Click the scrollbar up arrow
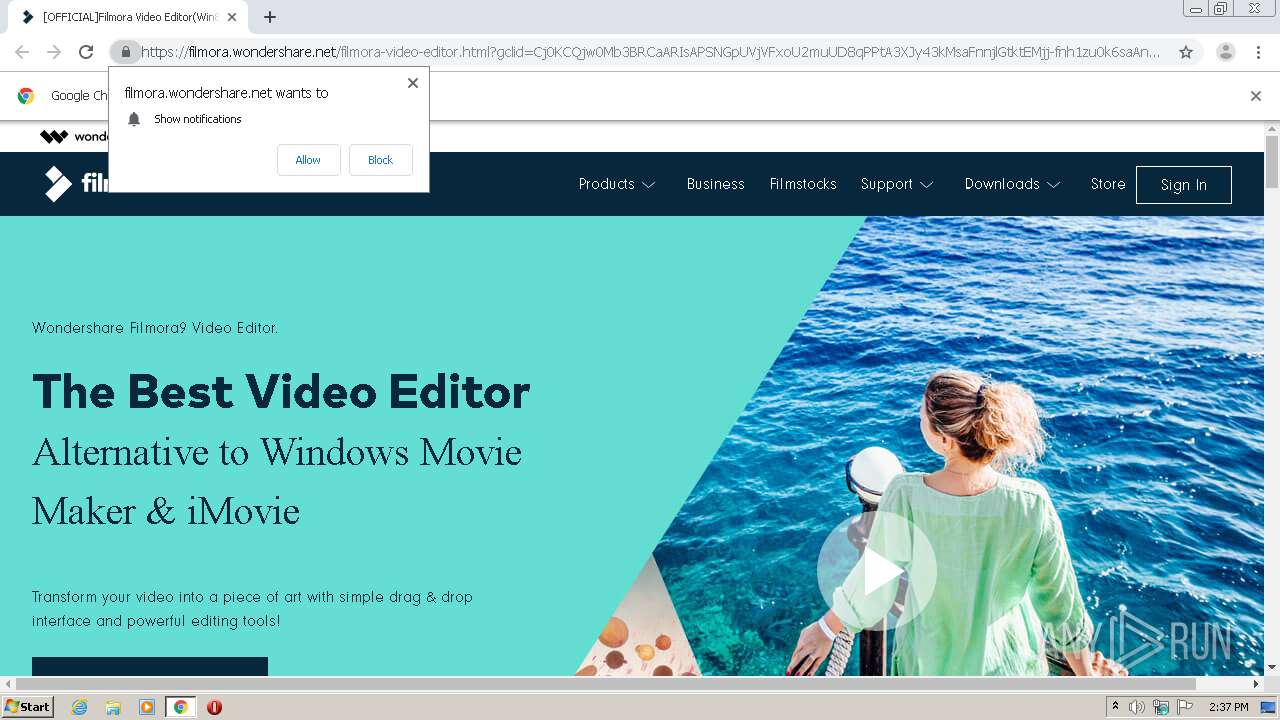Viewport: 1280px width, 720px height. click(1272, 129)
